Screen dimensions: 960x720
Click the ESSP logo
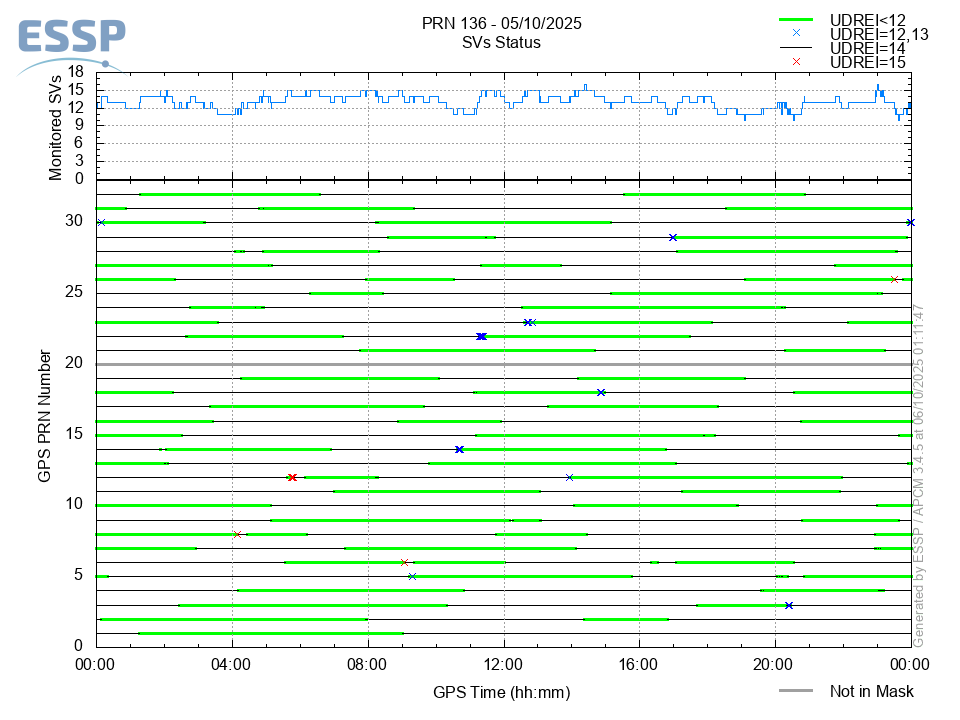70,40
